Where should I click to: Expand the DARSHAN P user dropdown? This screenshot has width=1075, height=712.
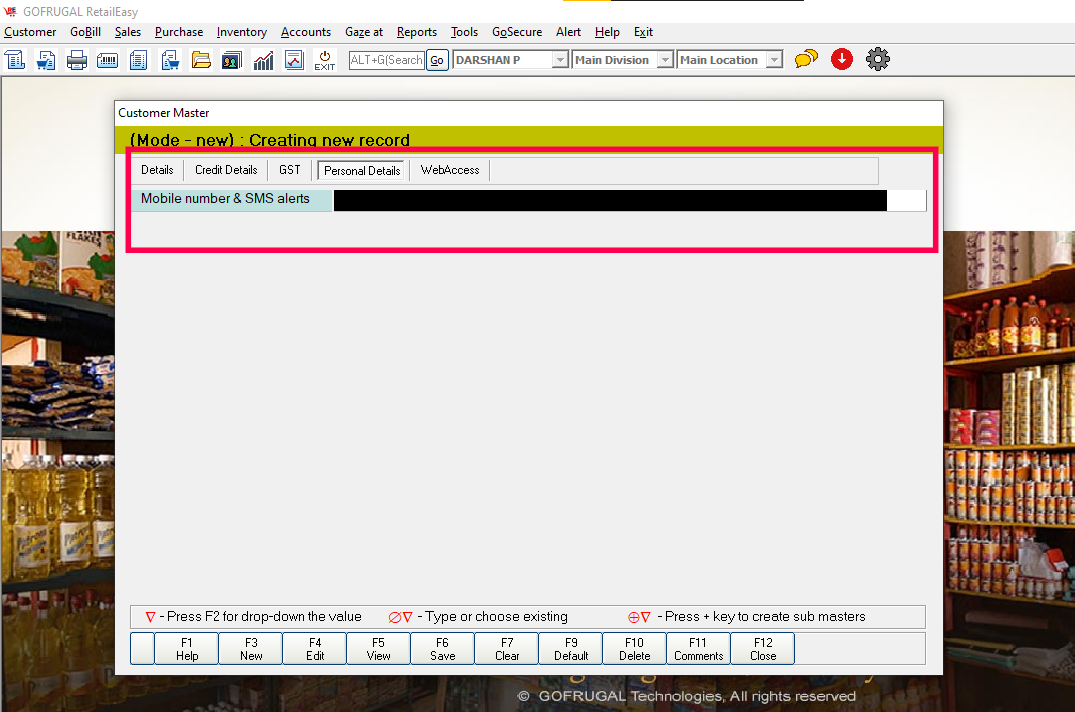tap(560, 60)
